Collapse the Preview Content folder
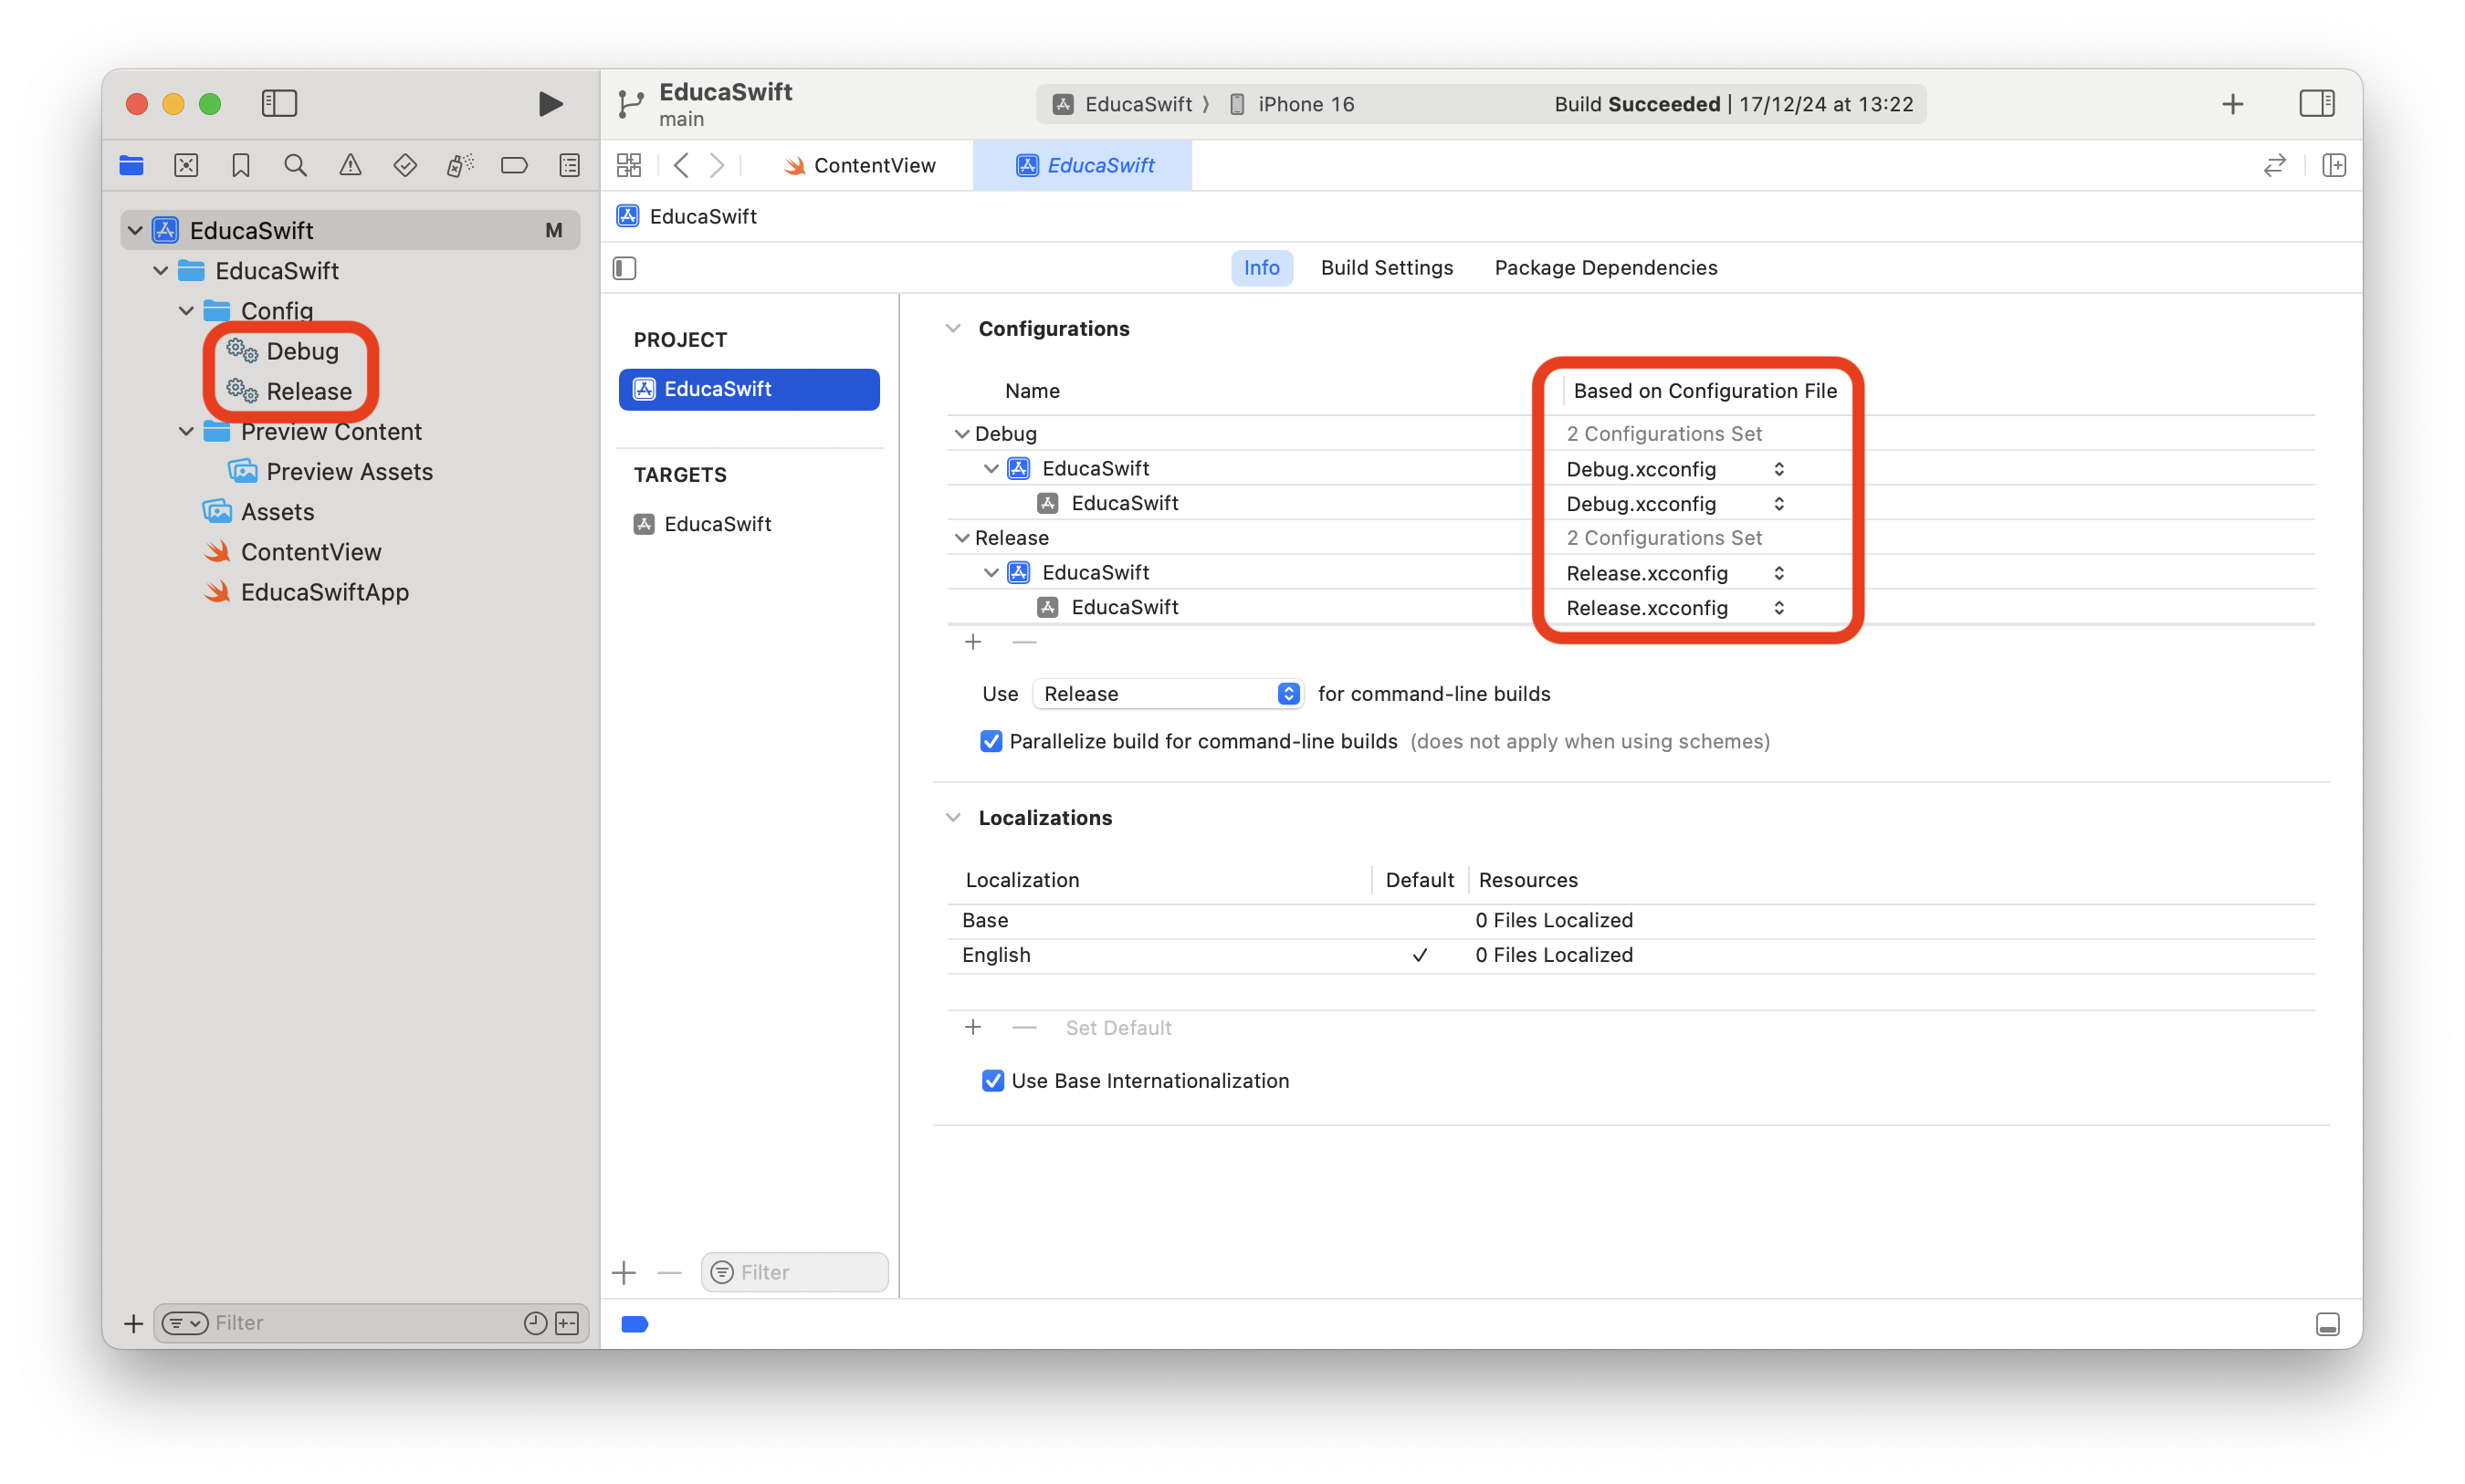The width and height of the screenshot is (2465, 1484). click(x=186, y=431)
